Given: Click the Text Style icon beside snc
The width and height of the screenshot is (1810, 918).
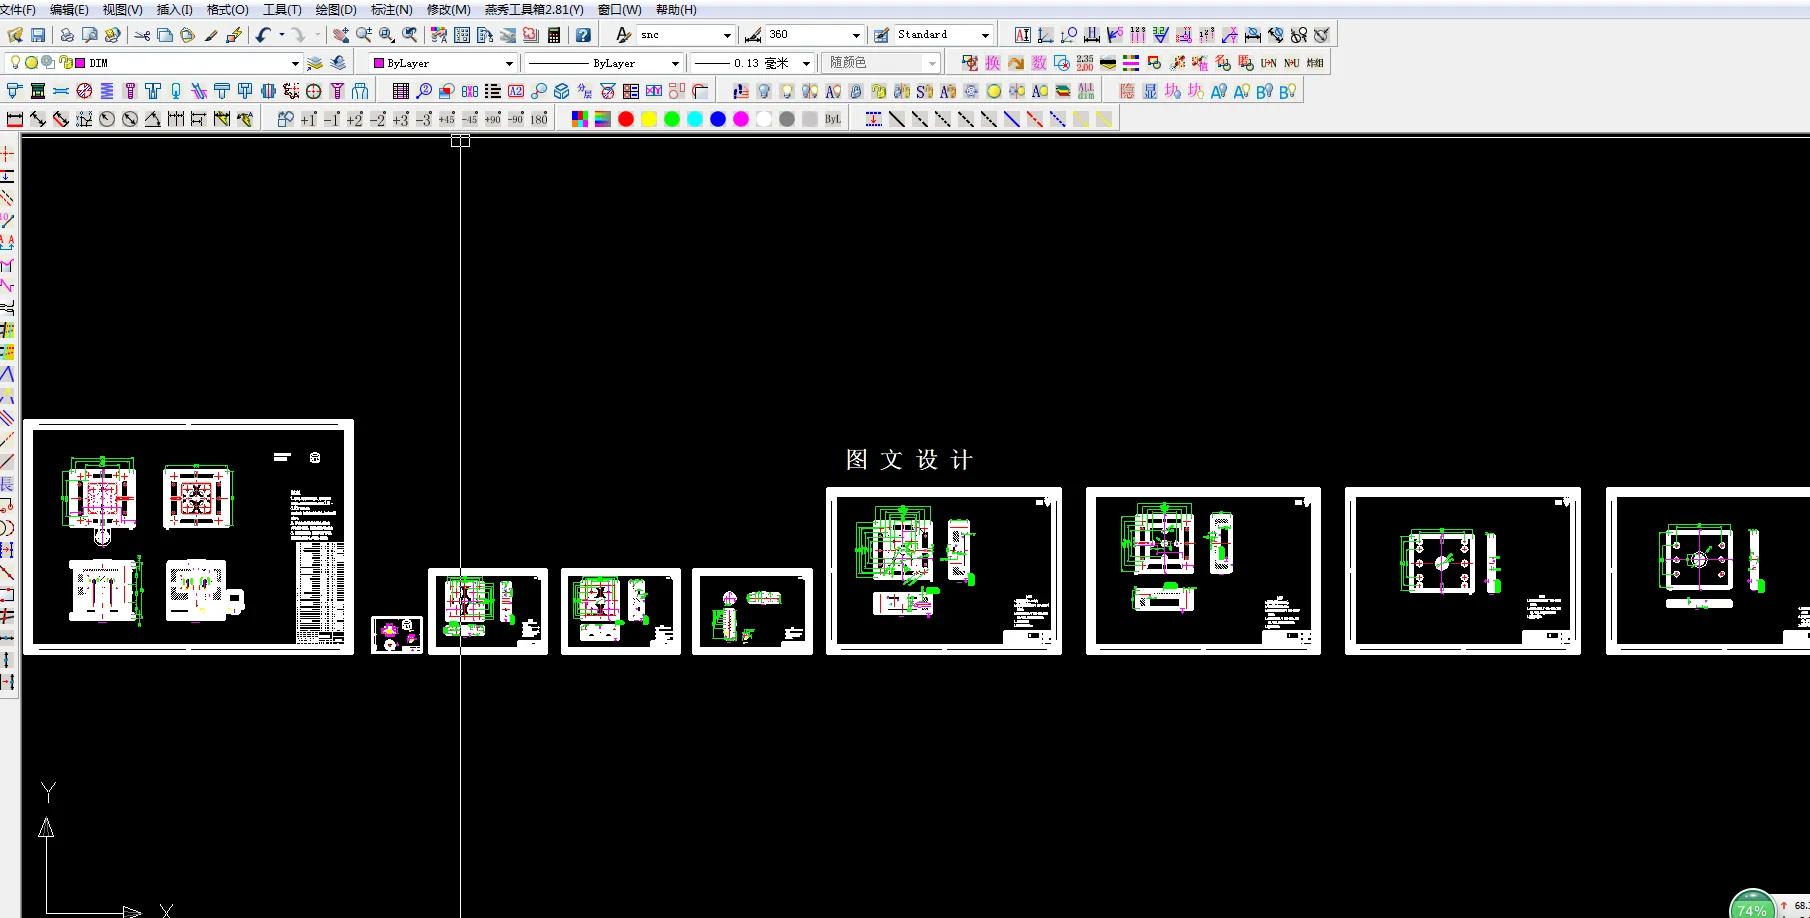Looking at the screenshot, I should coord(624,35).
